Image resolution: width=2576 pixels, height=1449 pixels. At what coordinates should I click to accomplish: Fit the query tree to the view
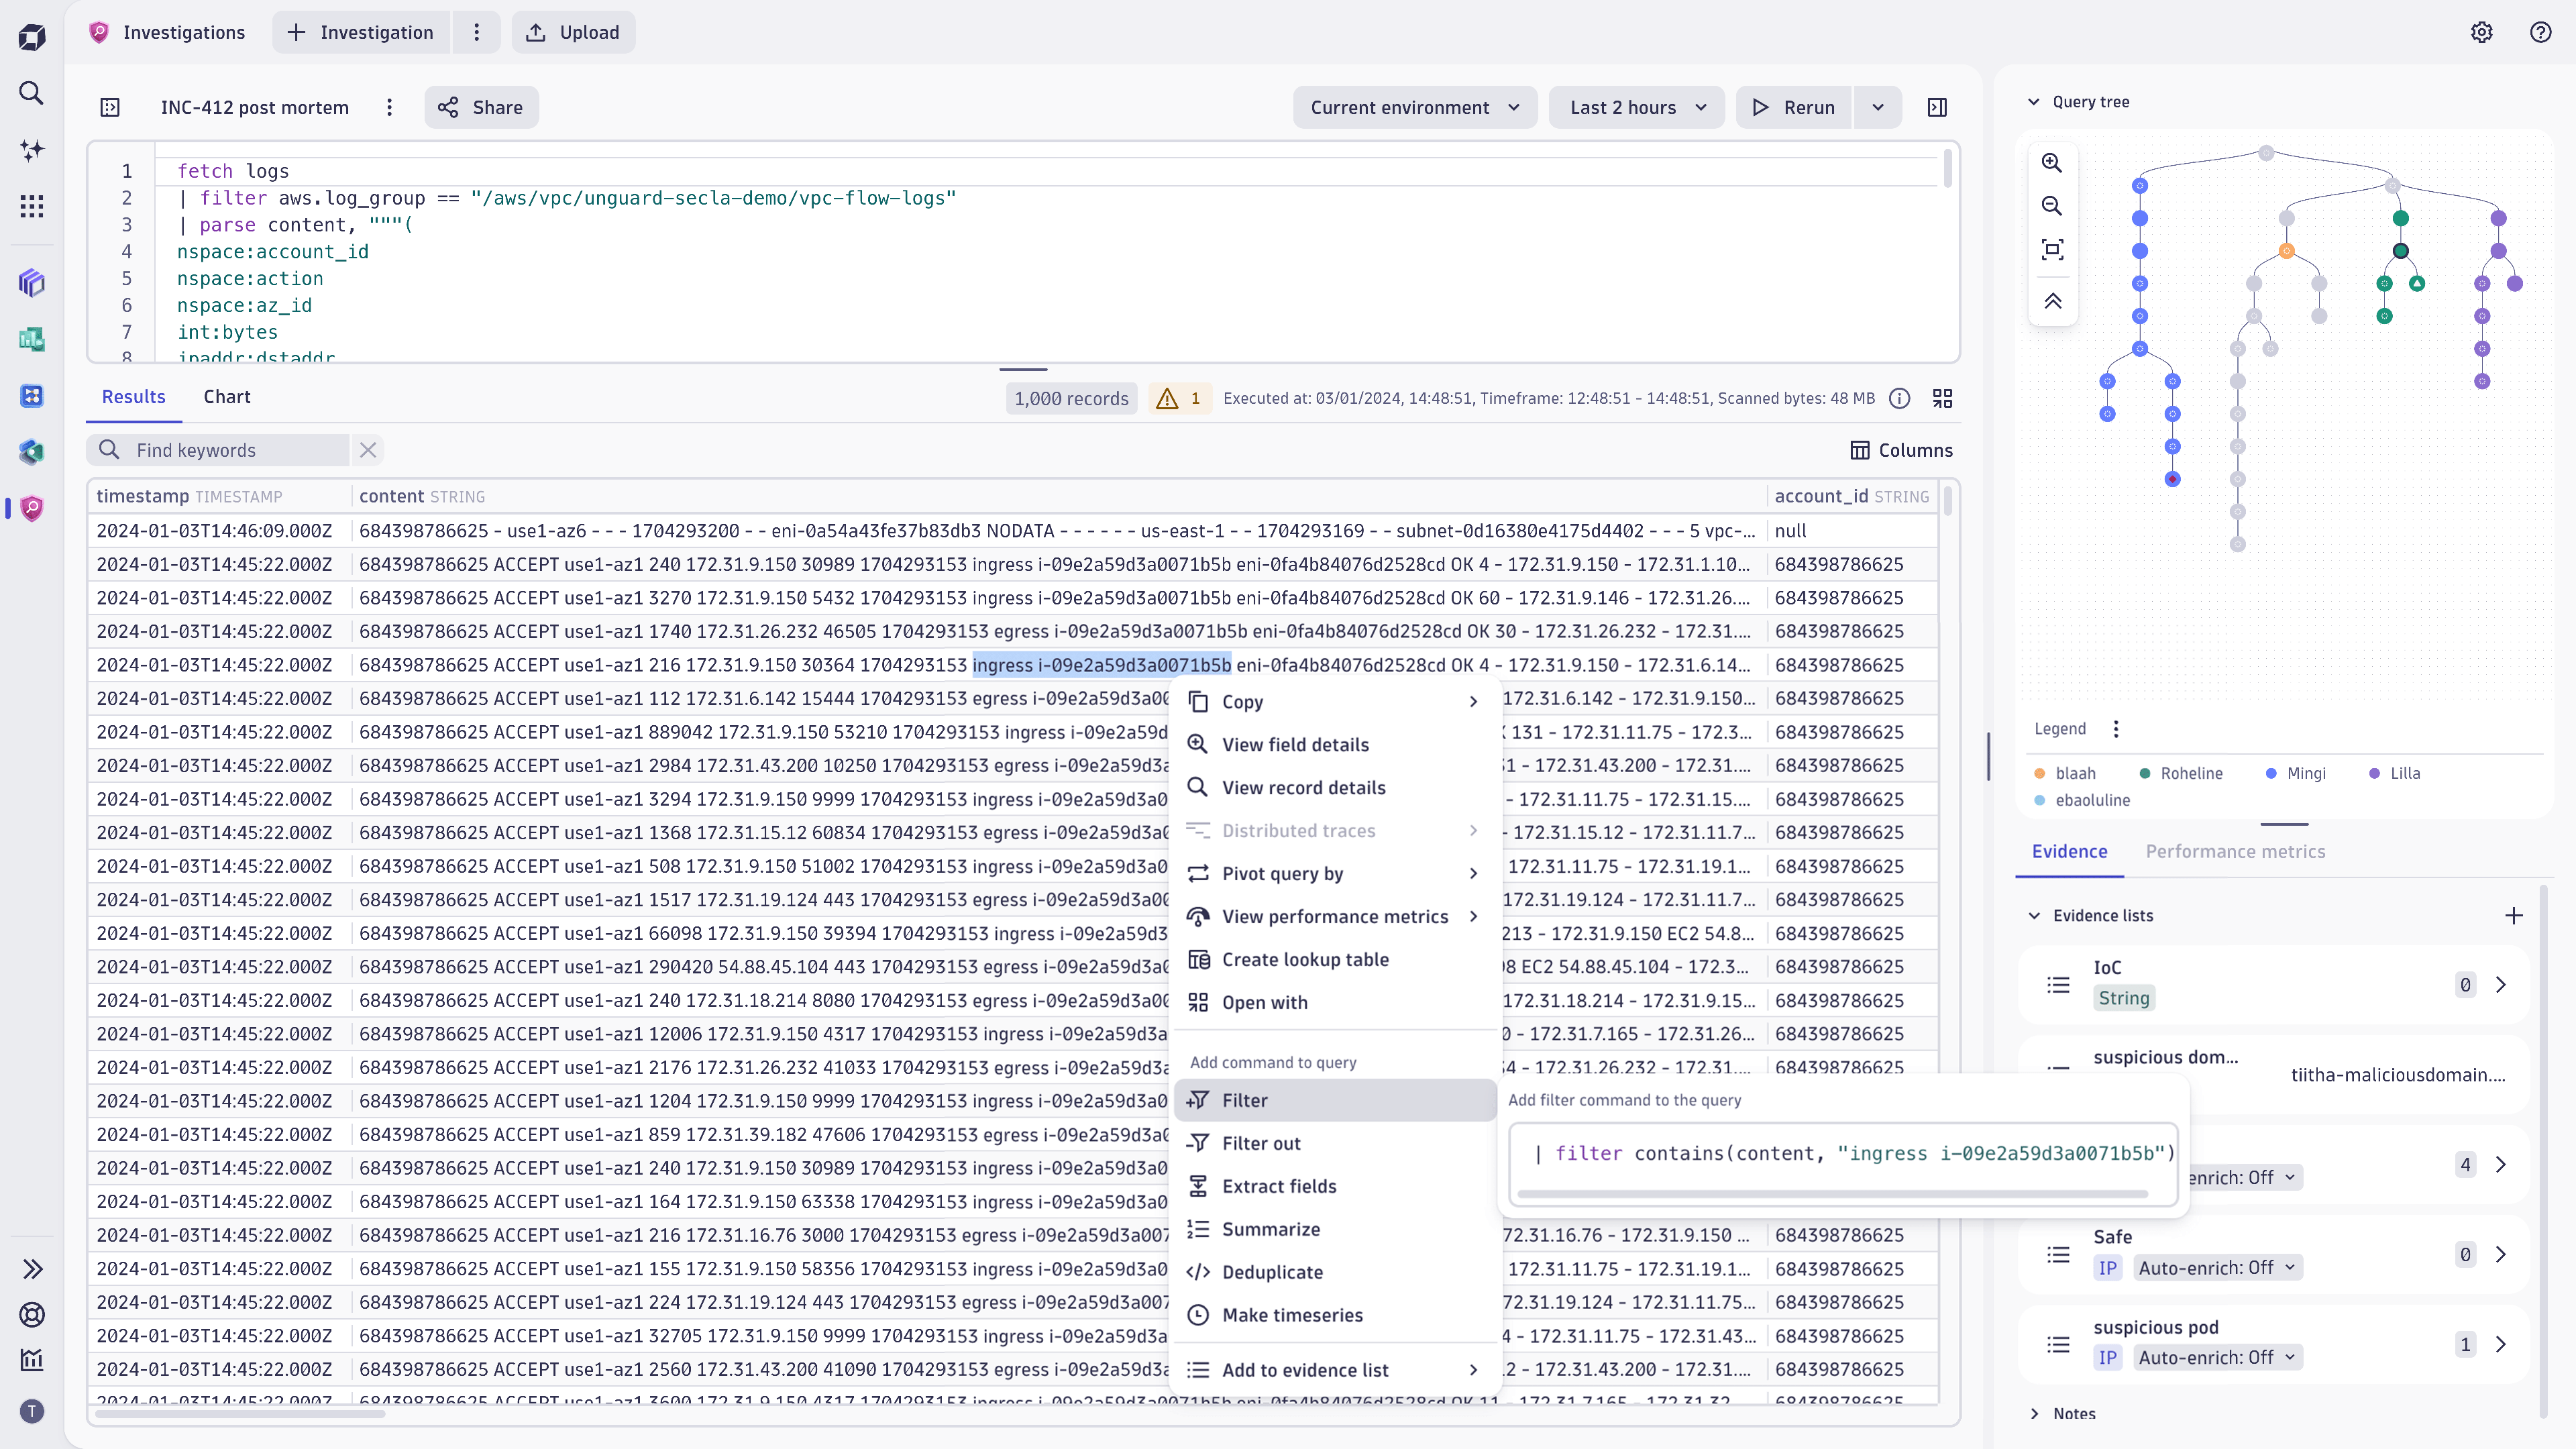(x=2053, y=249)
